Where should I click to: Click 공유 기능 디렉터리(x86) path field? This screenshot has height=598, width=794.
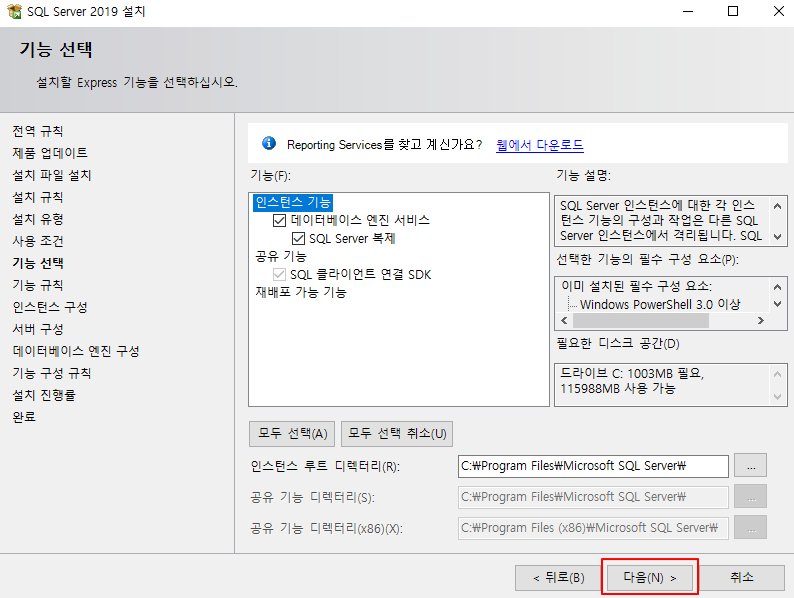[x=593, y=528]
